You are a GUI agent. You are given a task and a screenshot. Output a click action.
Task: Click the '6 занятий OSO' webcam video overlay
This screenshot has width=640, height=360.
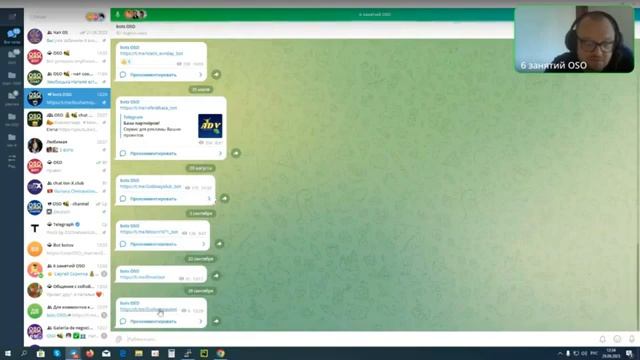pos(574,40)
